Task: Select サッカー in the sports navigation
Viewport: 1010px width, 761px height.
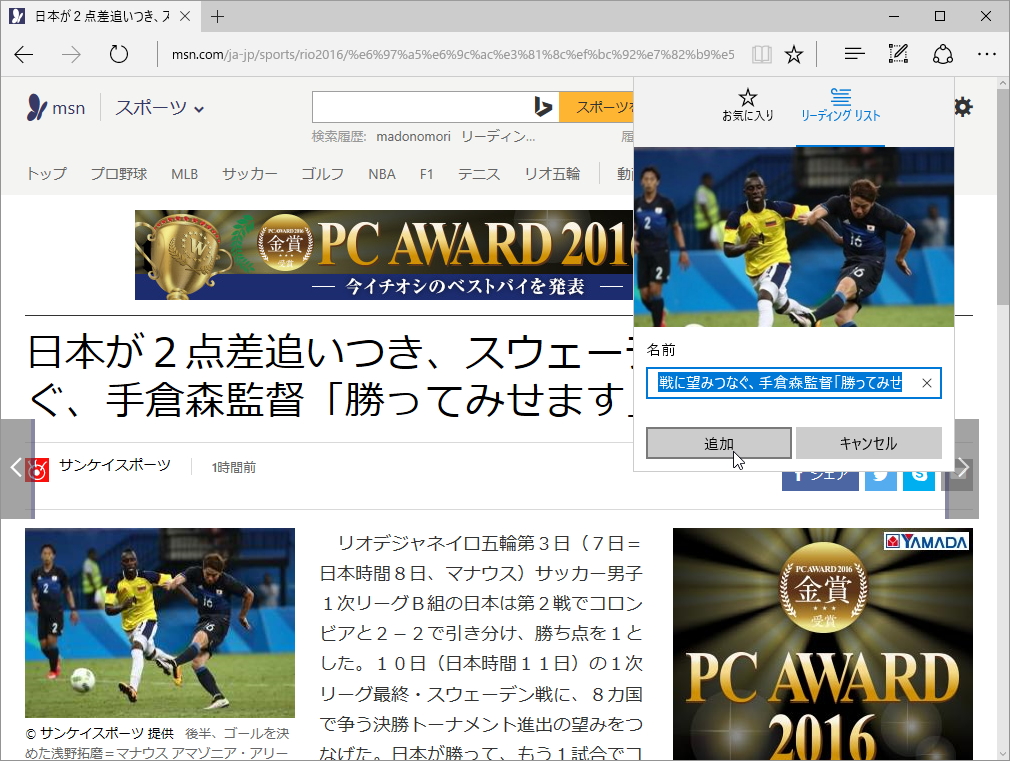Action: [x=249, y=173]
